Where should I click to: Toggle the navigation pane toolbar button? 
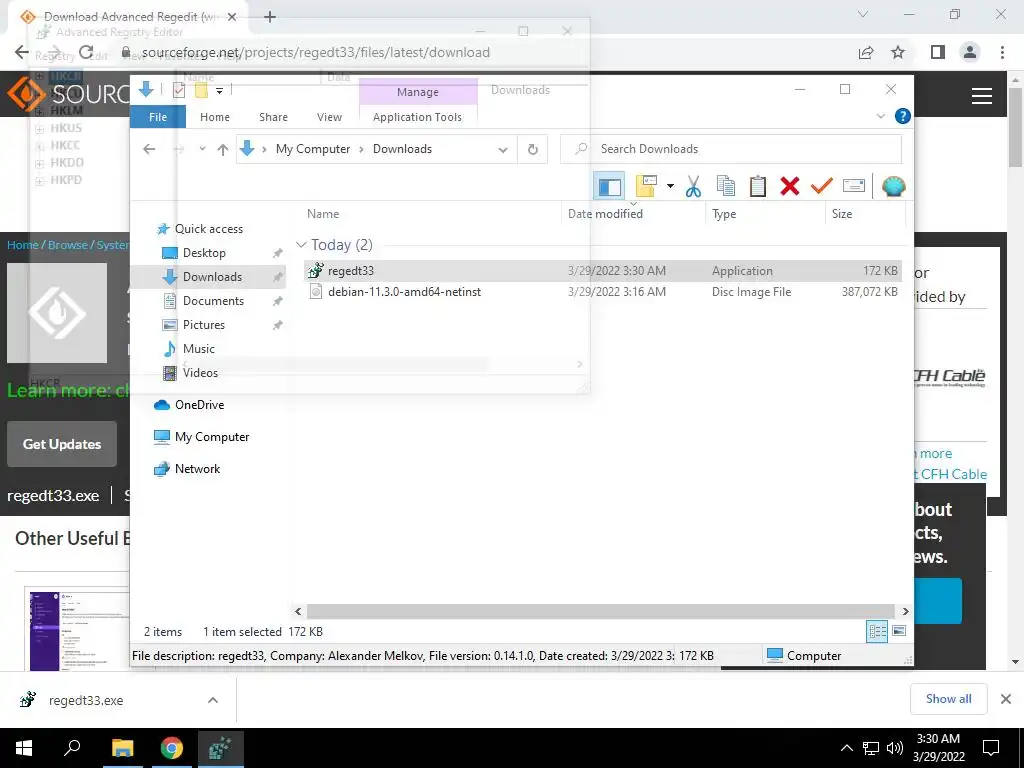(609, 187)
